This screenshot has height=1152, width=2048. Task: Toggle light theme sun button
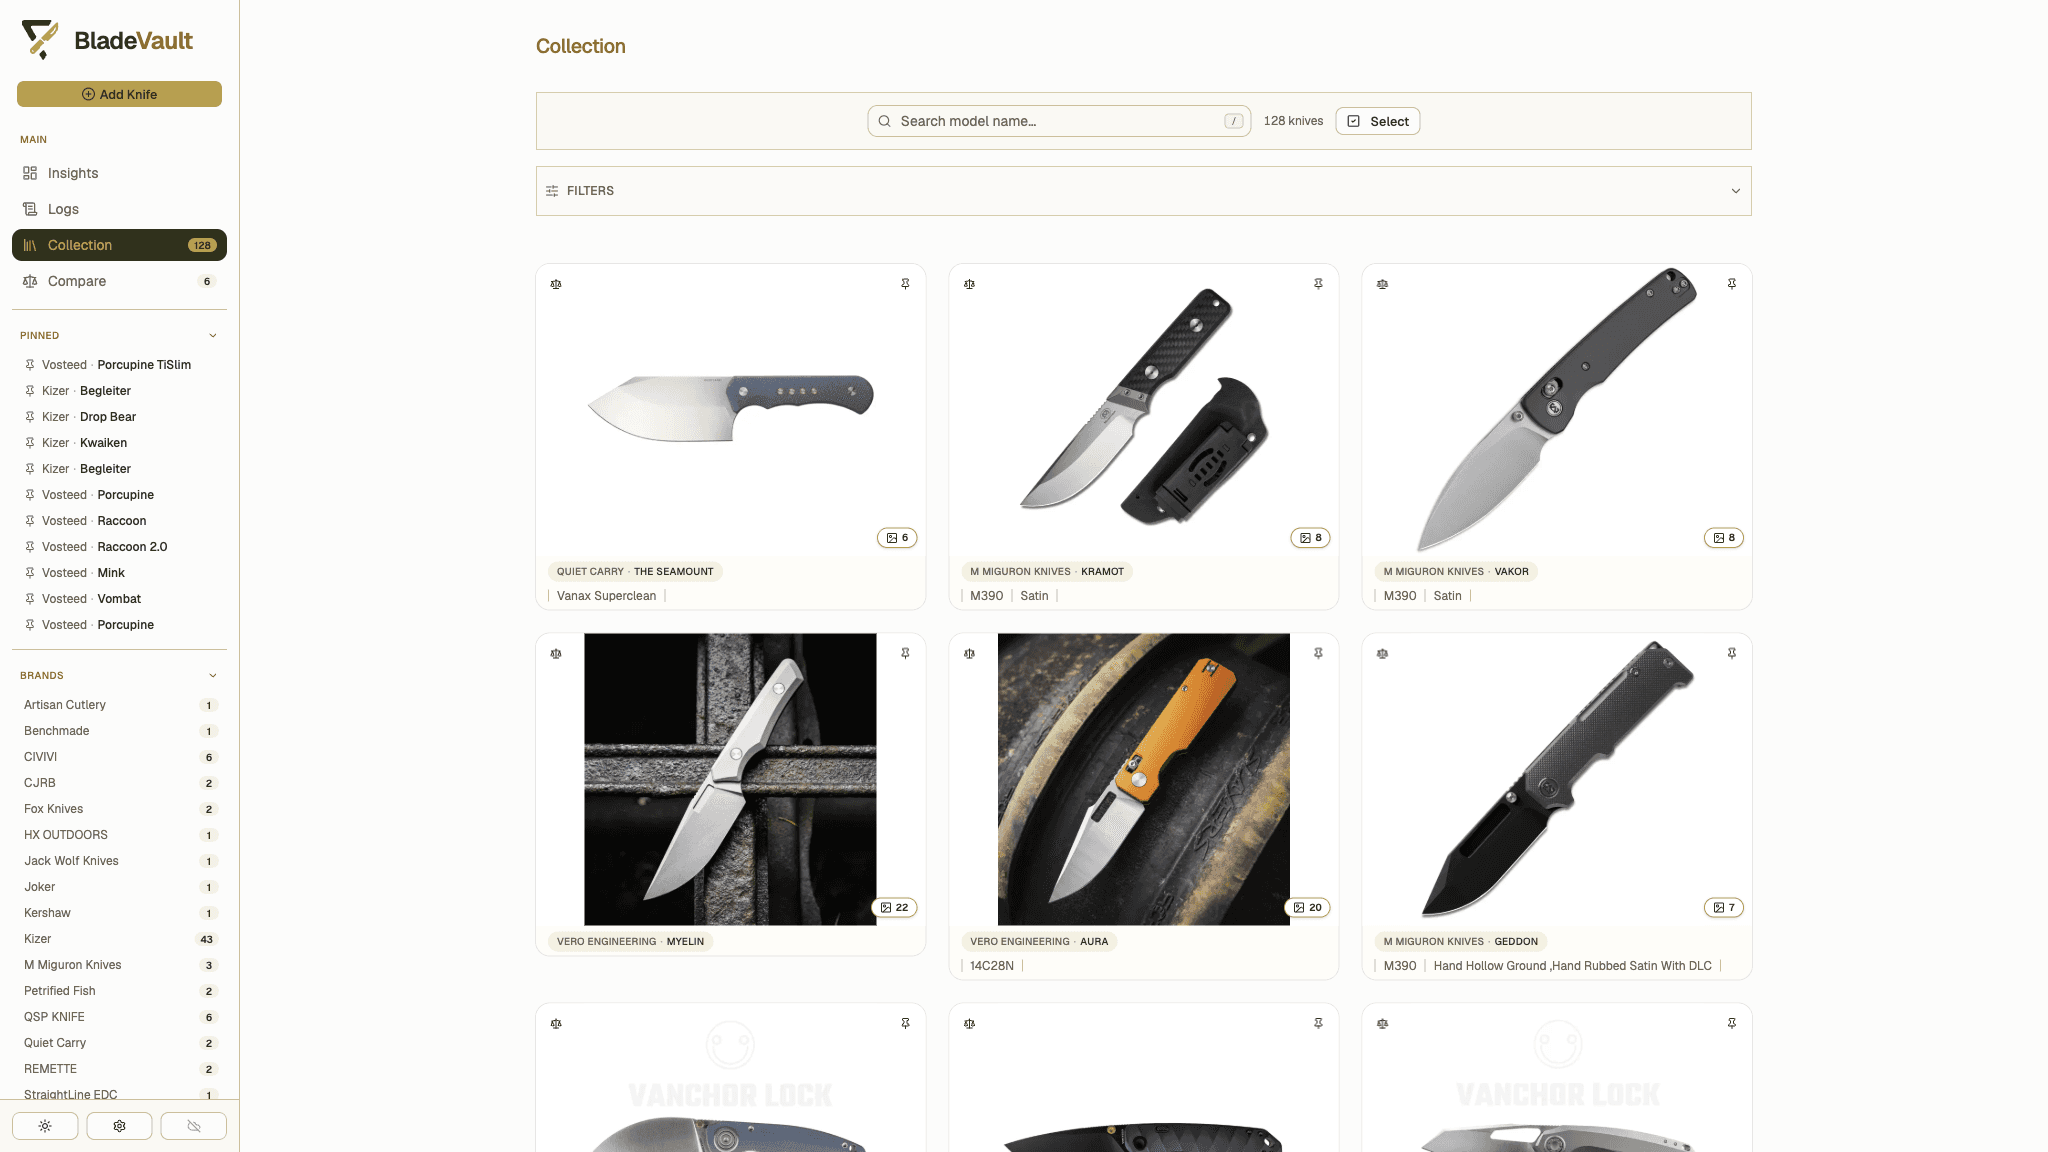tap(45, 1126)
